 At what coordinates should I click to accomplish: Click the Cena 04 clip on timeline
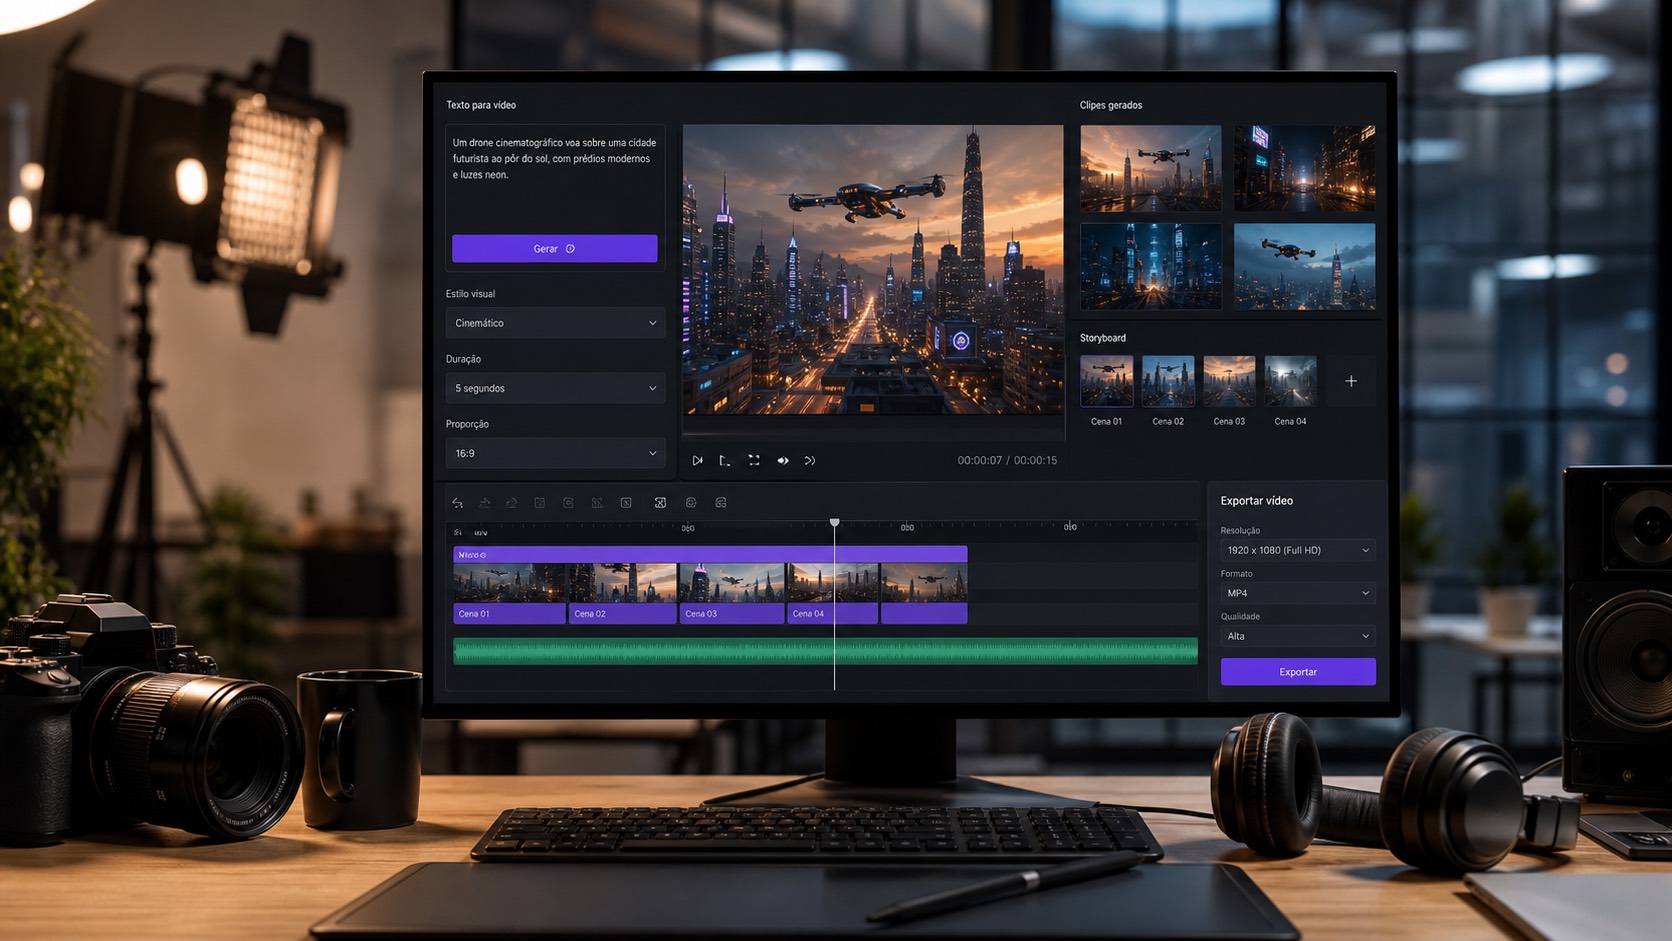[832, 594]
